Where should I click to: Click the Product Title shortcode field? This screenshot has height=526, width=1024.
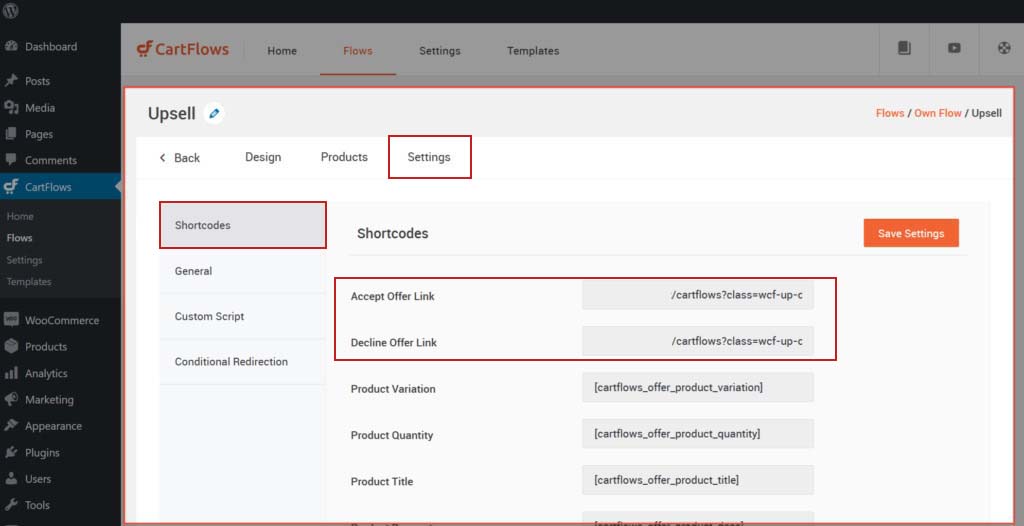pos(697,480)
